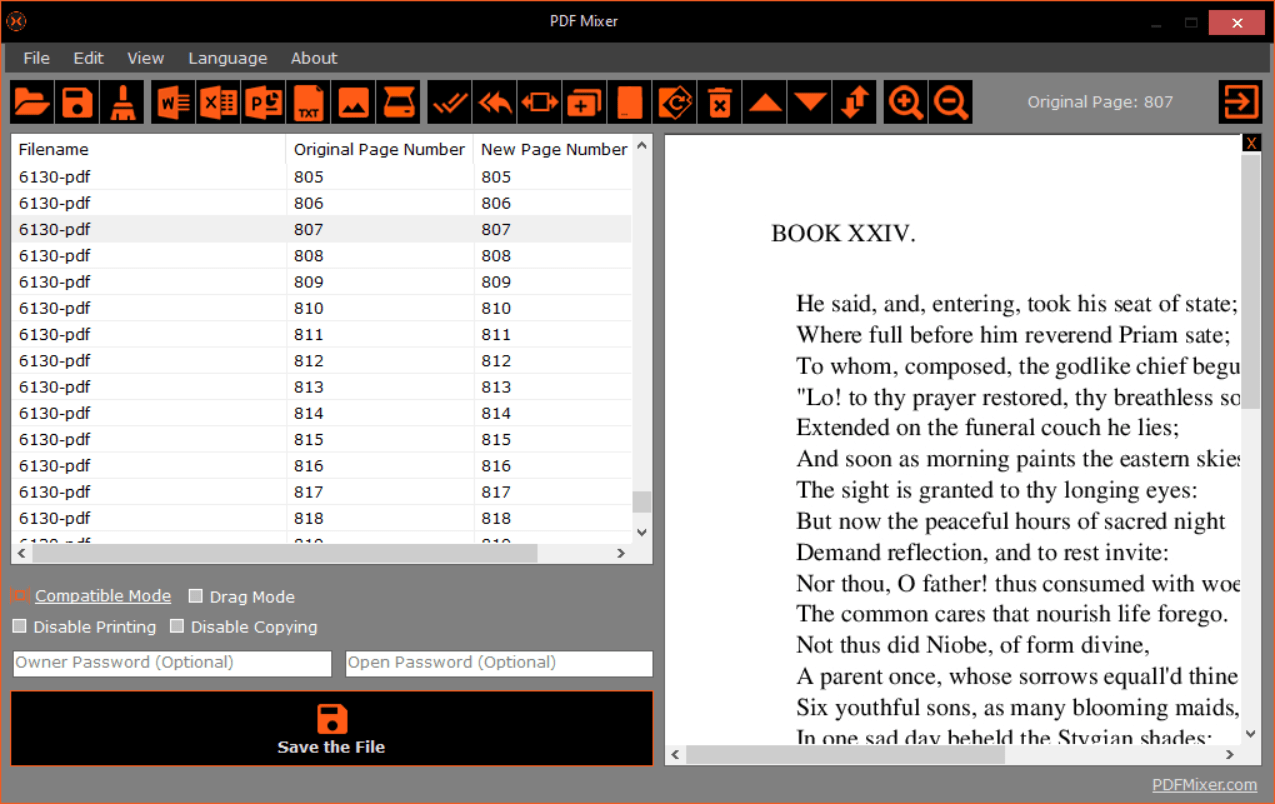This screenshot has height=804, width=1275.
Task: Click the exit door icon at toolbar right
Action: click(1240, 102)
